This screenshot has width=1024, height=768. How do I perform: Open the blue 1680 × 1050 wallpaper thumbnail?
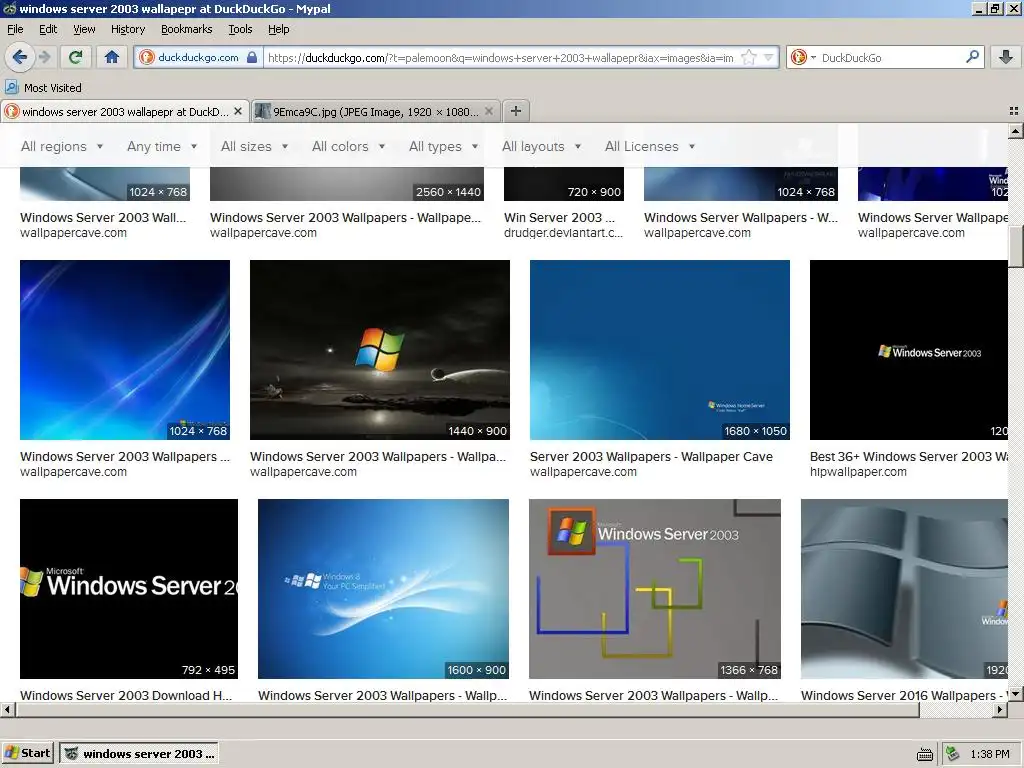coord(660,349)
